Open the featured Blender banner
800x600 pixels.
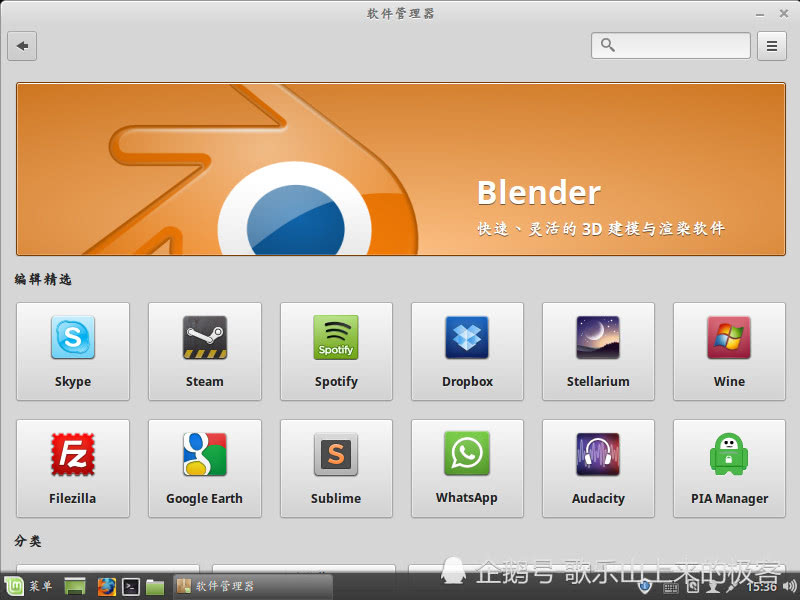401,169
